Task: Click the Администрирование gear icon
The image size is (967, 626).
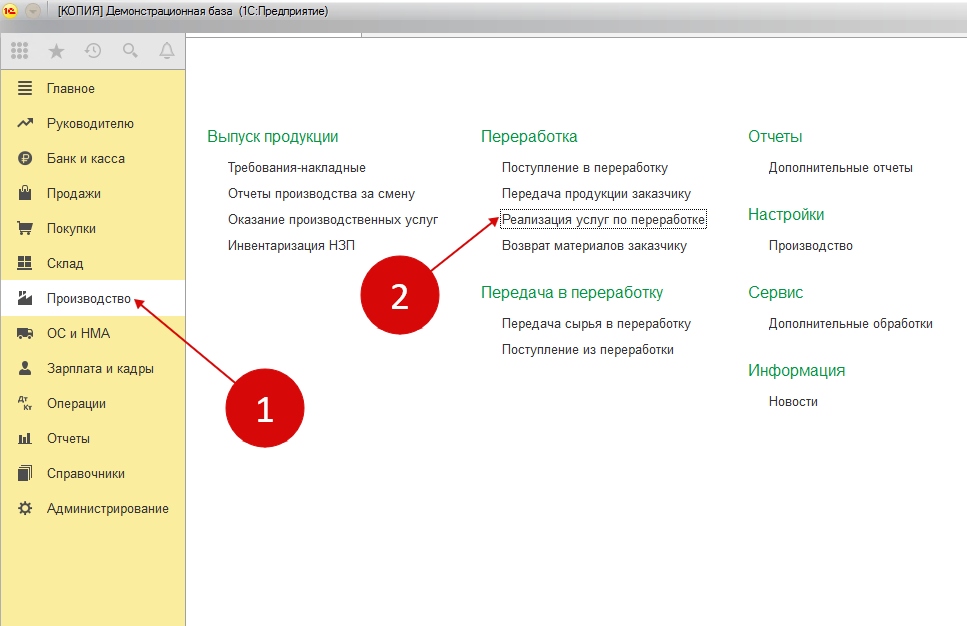Action: [x=25, y=508]
